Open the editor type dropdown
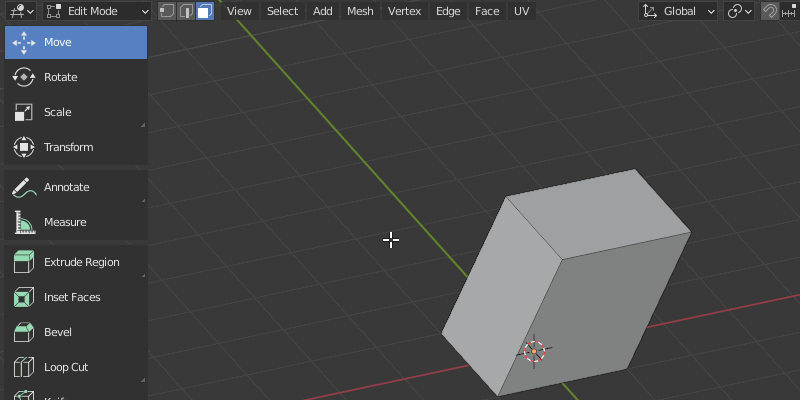 tap(21, 11)
